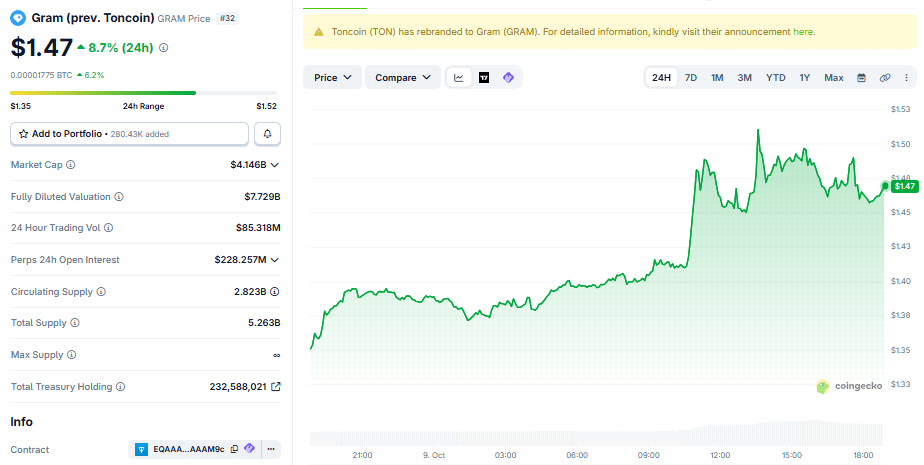
Task: Open the Compare dropdown
Action: 403,77
